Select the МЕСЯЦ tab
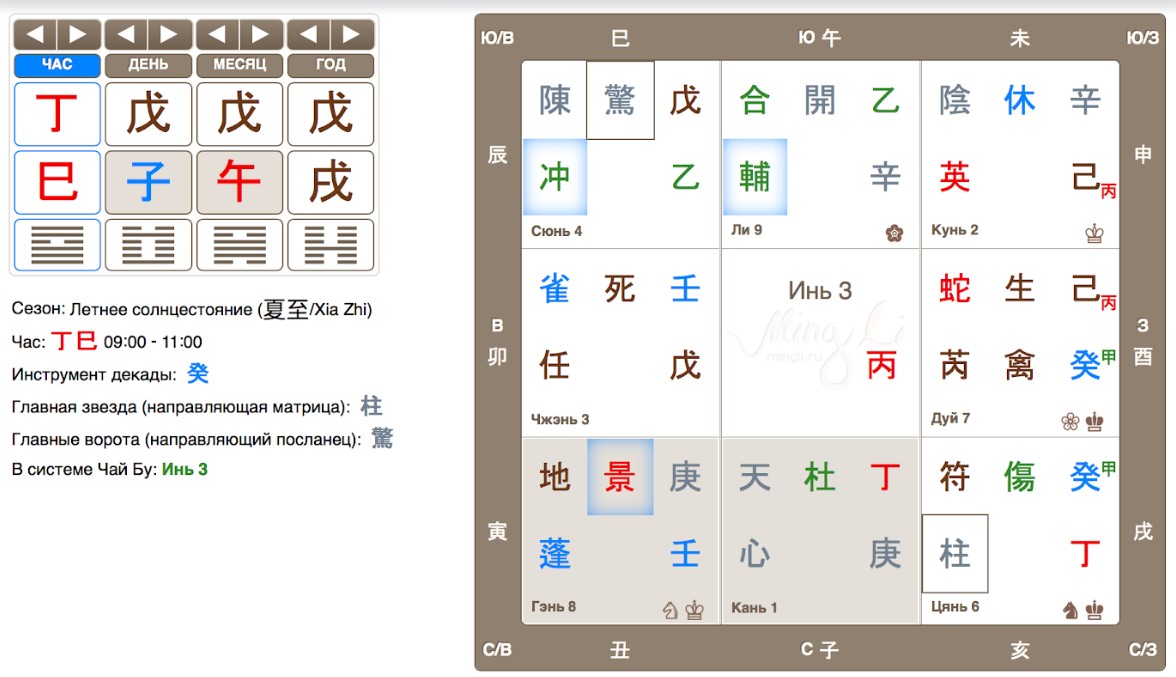Viewport: 1176px width, 677px height. pos(239,65)
